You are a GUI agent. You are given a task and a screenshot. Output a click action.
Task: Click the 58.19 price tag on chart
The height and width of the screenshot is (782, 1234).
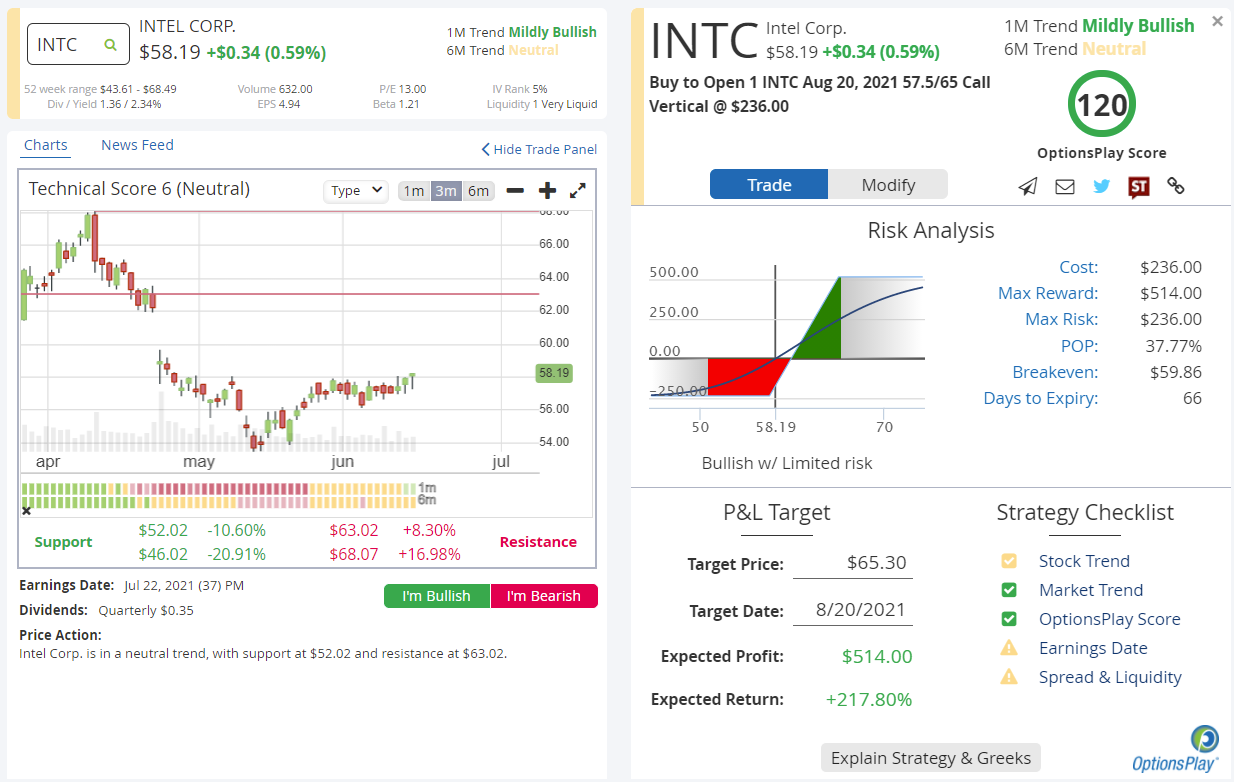(x=553, y=373)
